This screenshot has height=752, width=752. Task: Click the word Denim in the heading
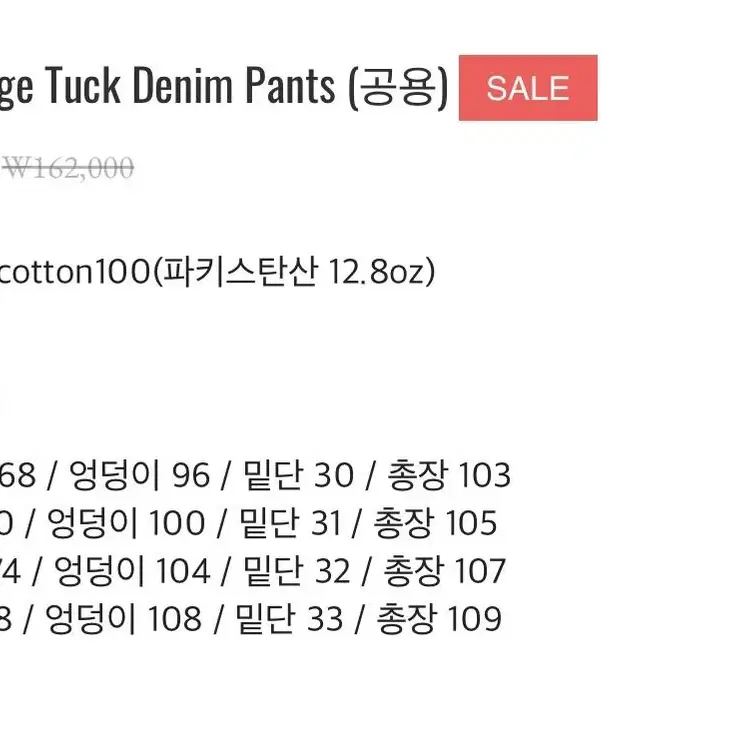[183, 85]
